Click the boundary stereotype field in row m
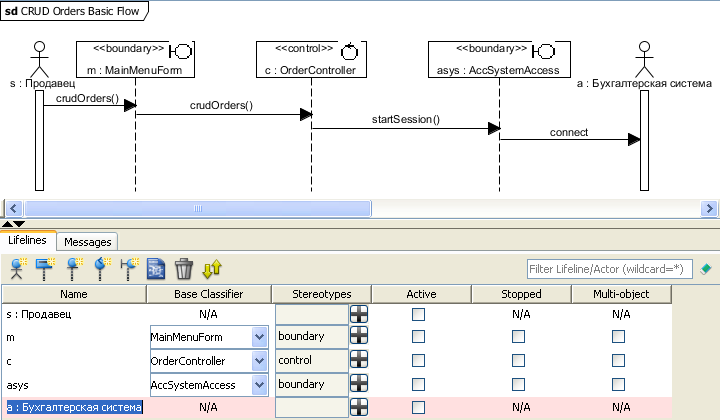720x420 pixels. click(x=312, y=336)
